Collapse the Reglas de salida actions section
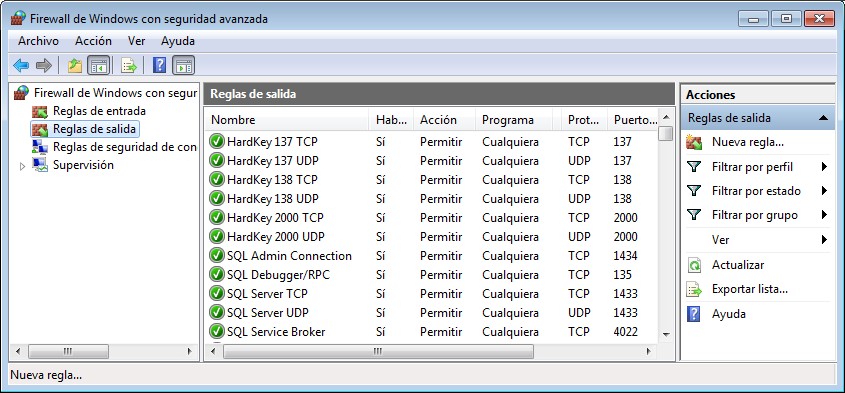The image size is (845, 393). pos(823,118)
